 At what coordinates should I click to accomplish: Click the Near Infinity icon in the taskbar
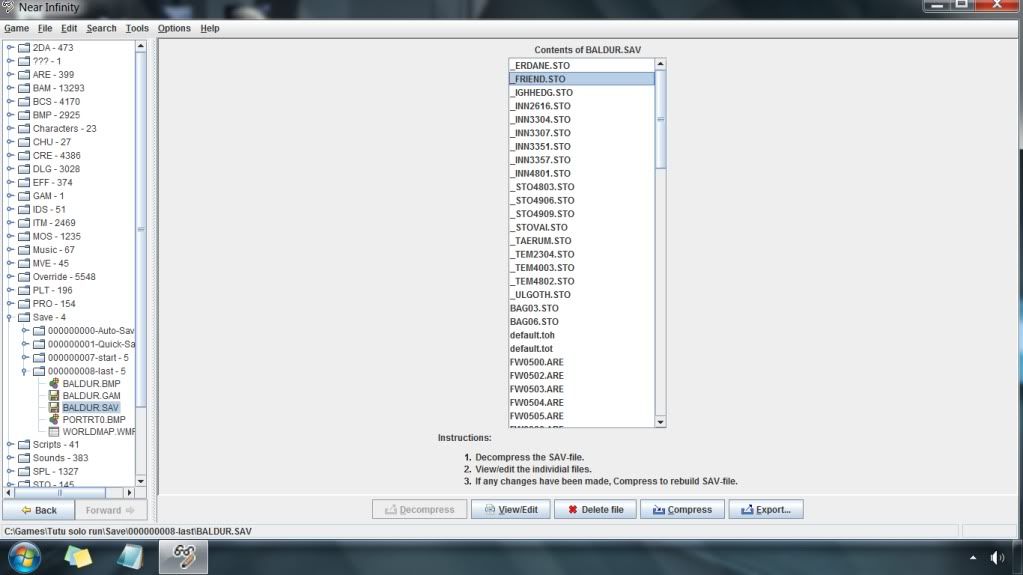(184, 557)
